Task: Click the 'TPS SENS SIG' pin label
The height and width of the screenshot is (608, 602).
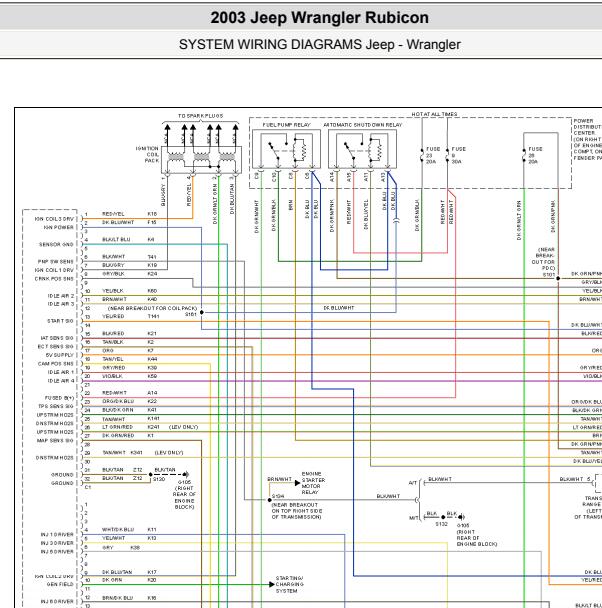Action: coord(56,406)
